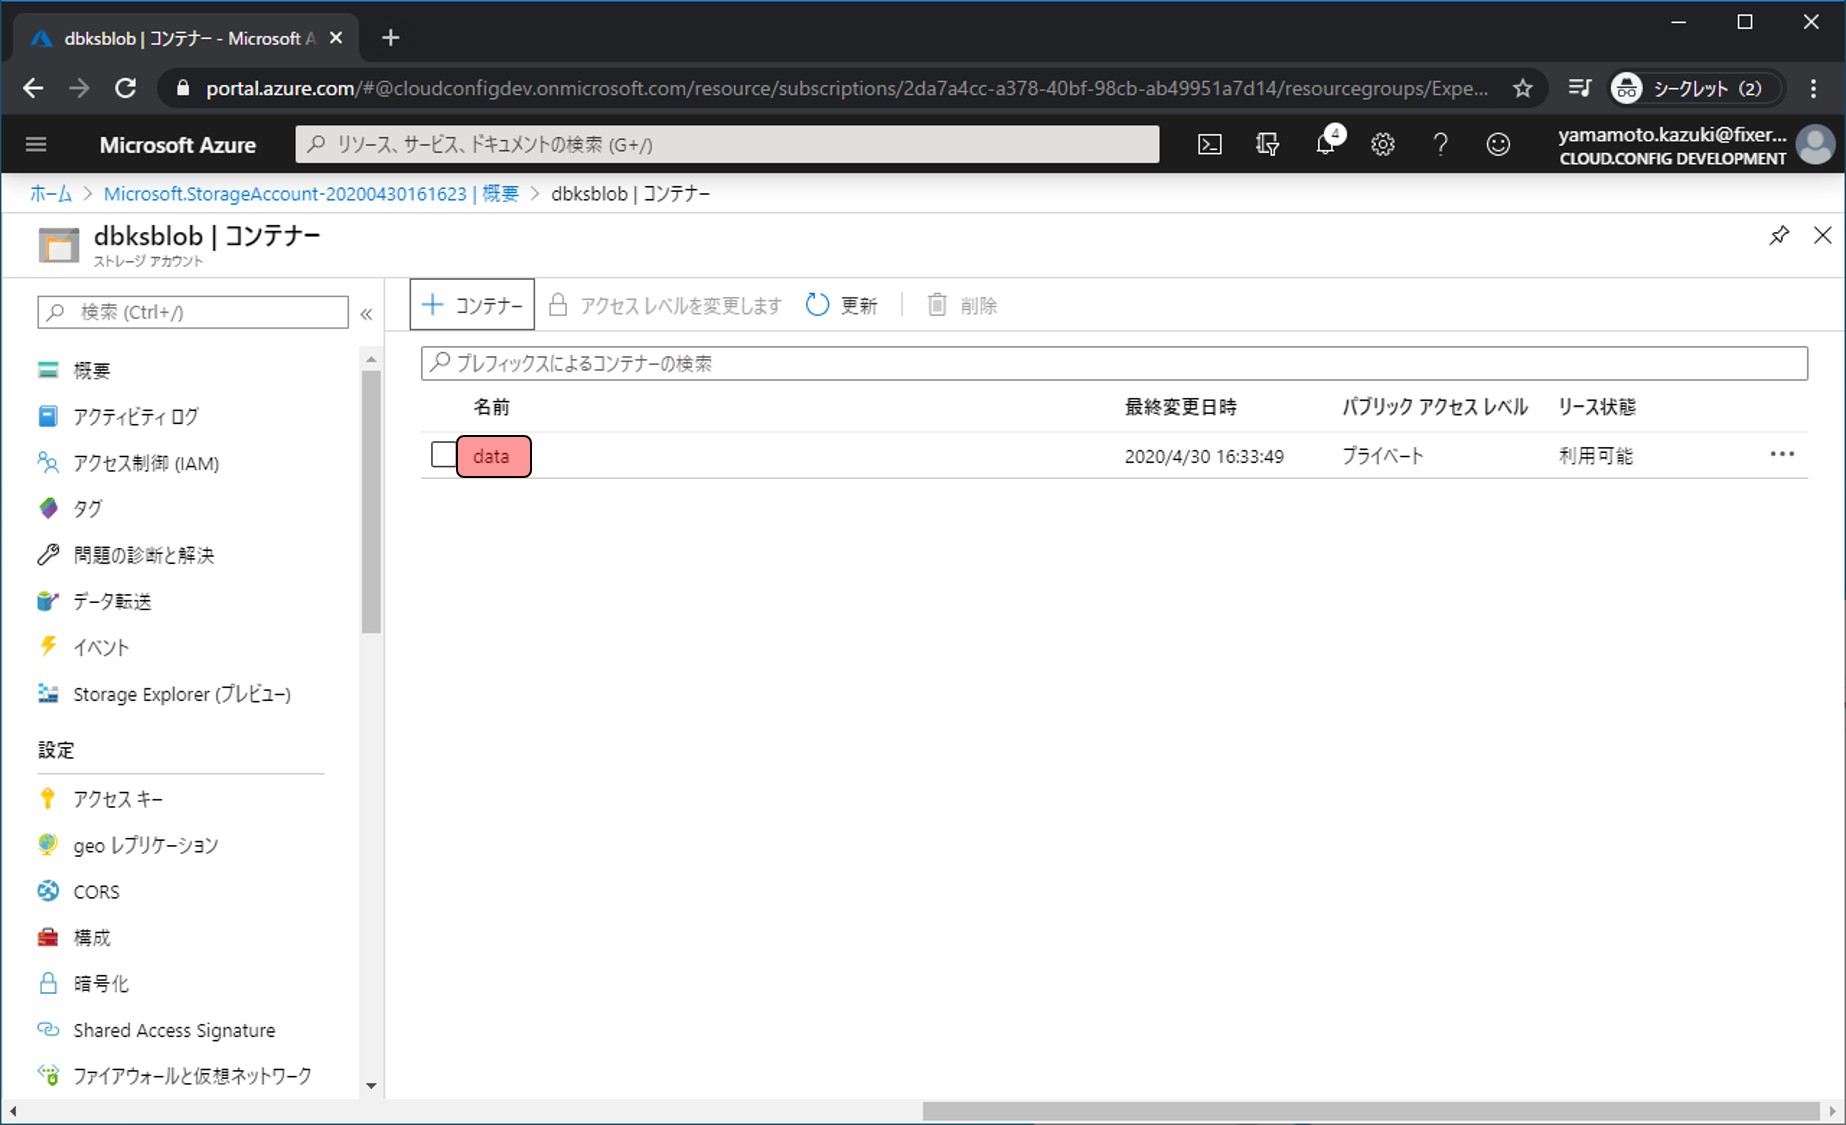Open Storage Explorer (プレビュー) menu item
Image resolution: width=1846 pixels, height=1125 pixels.
(x=181, y=694)
